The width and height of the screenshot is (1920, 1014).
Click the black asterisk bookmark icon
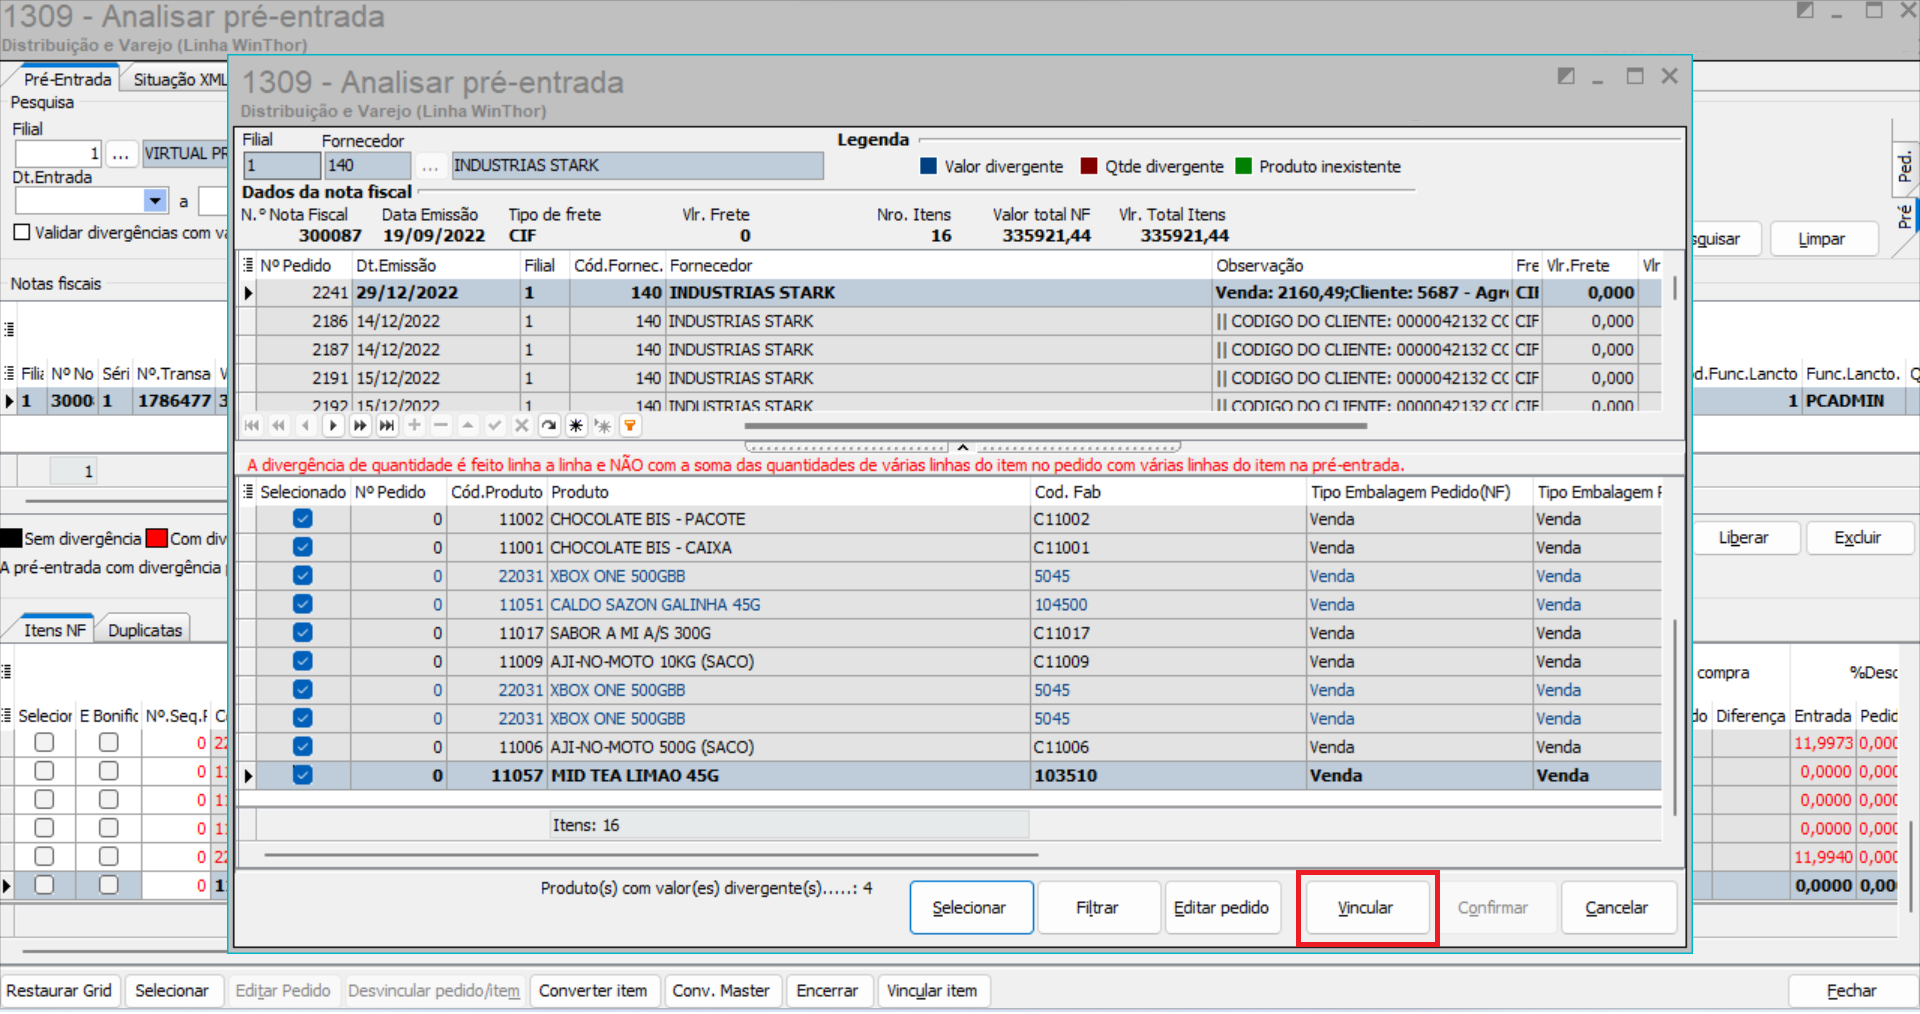click(576, 426)
